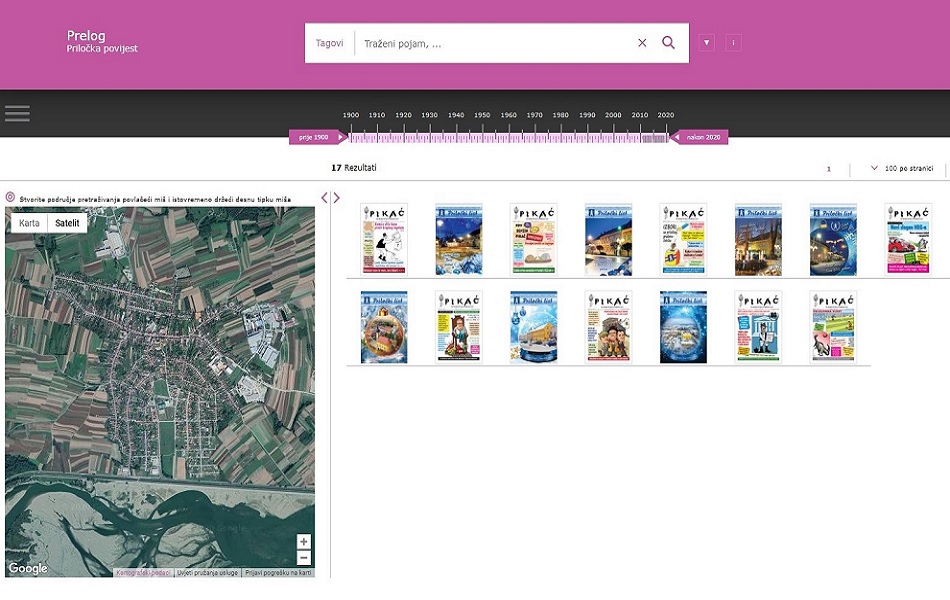Switch map to Satelit view
Screen dimensions: 950x600
pyautogui.click(x=67, y=223)
